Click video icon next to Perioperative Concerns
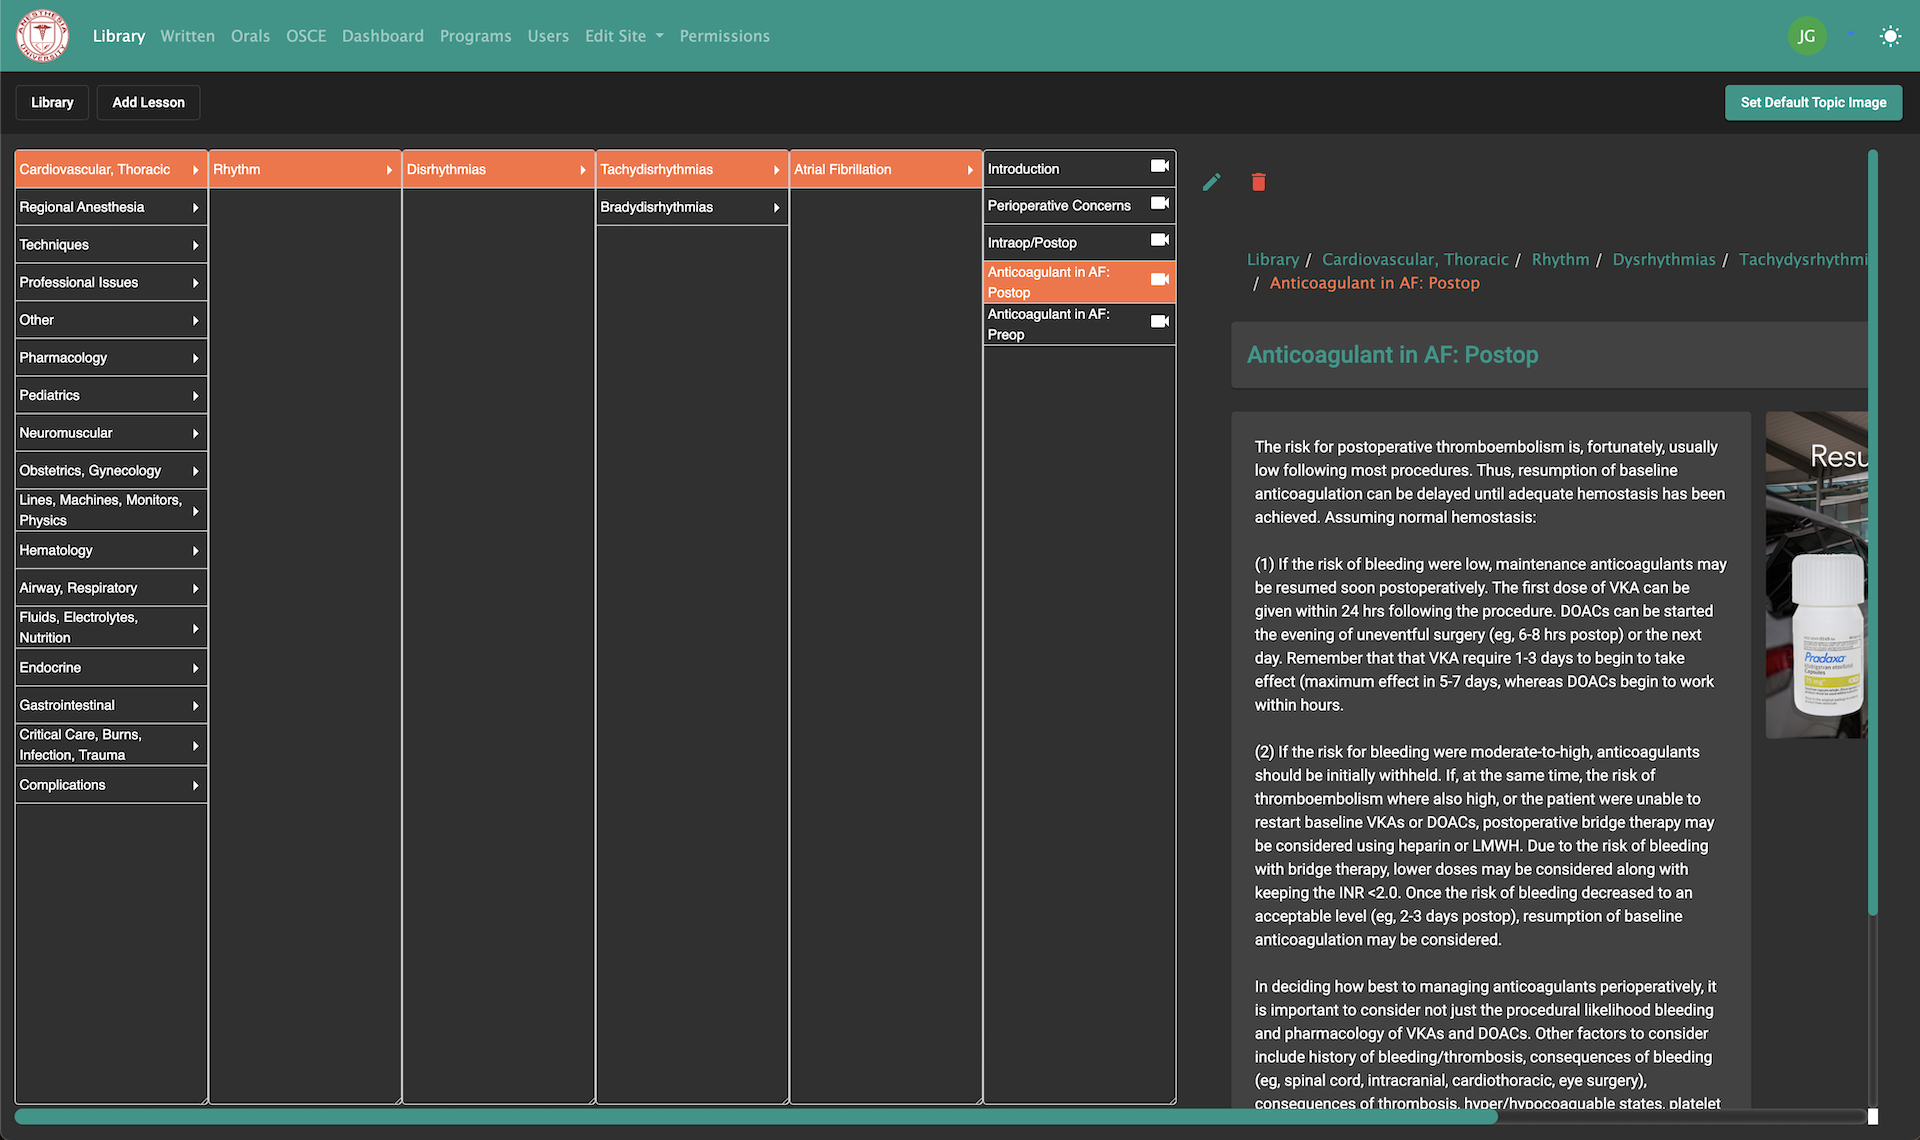This screenshot has width=1920, height=1140. point(1159,203)
